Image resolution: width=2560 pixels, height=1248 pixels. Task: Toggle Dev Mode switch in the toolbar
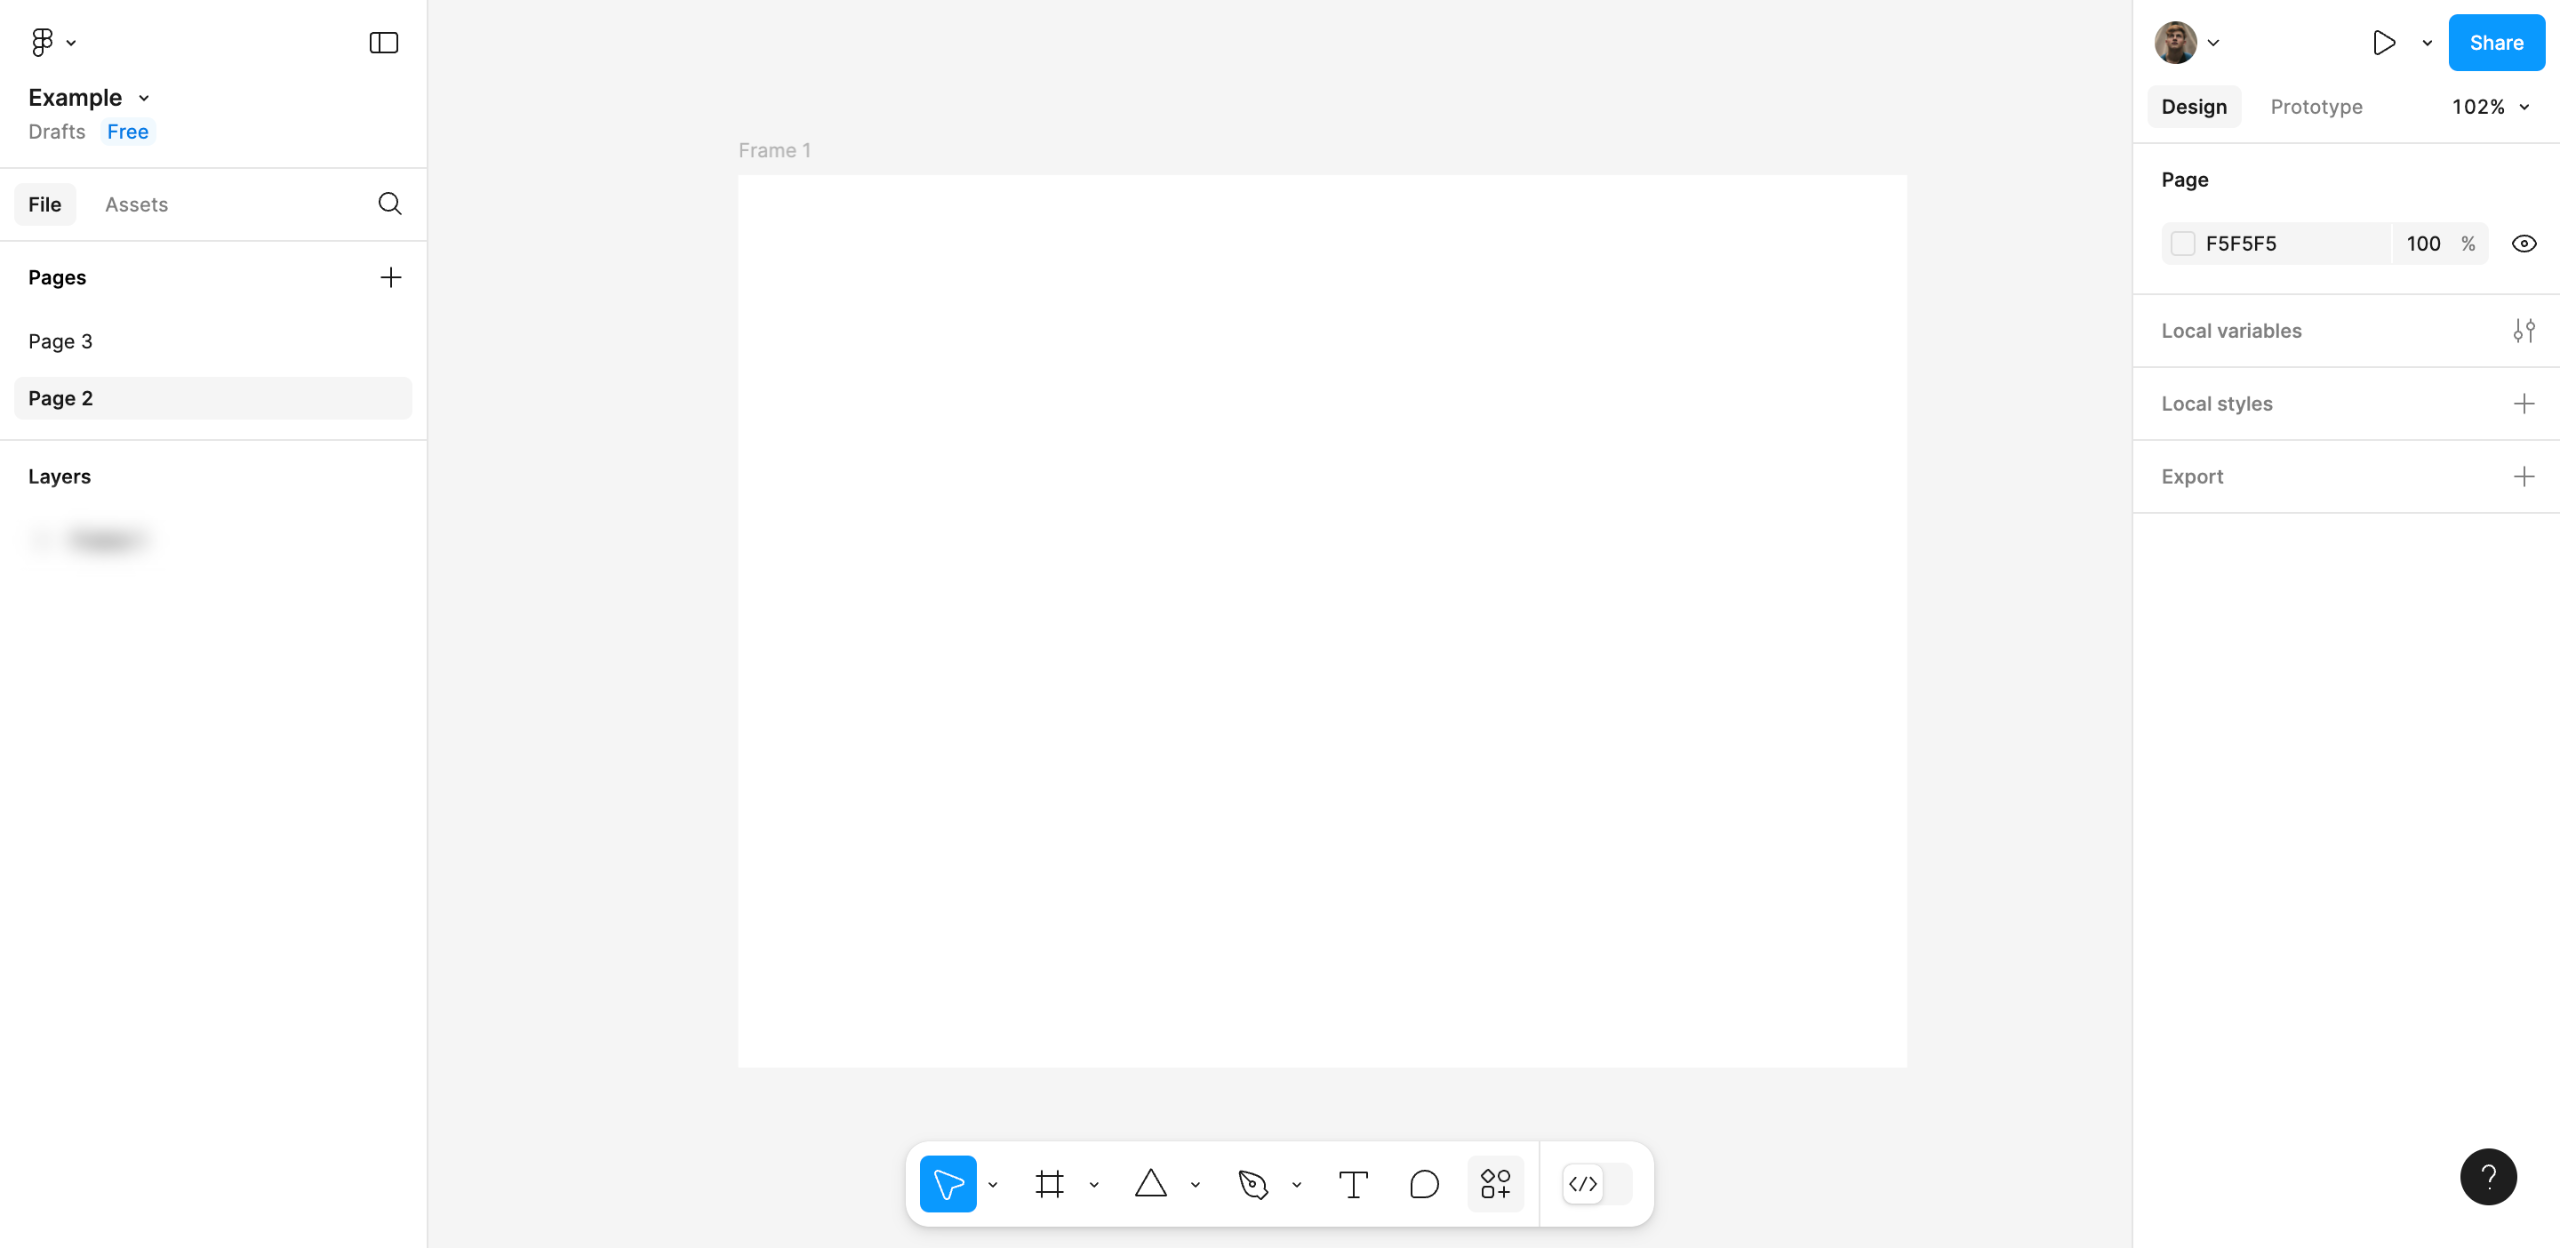tap(1597, 1184)
